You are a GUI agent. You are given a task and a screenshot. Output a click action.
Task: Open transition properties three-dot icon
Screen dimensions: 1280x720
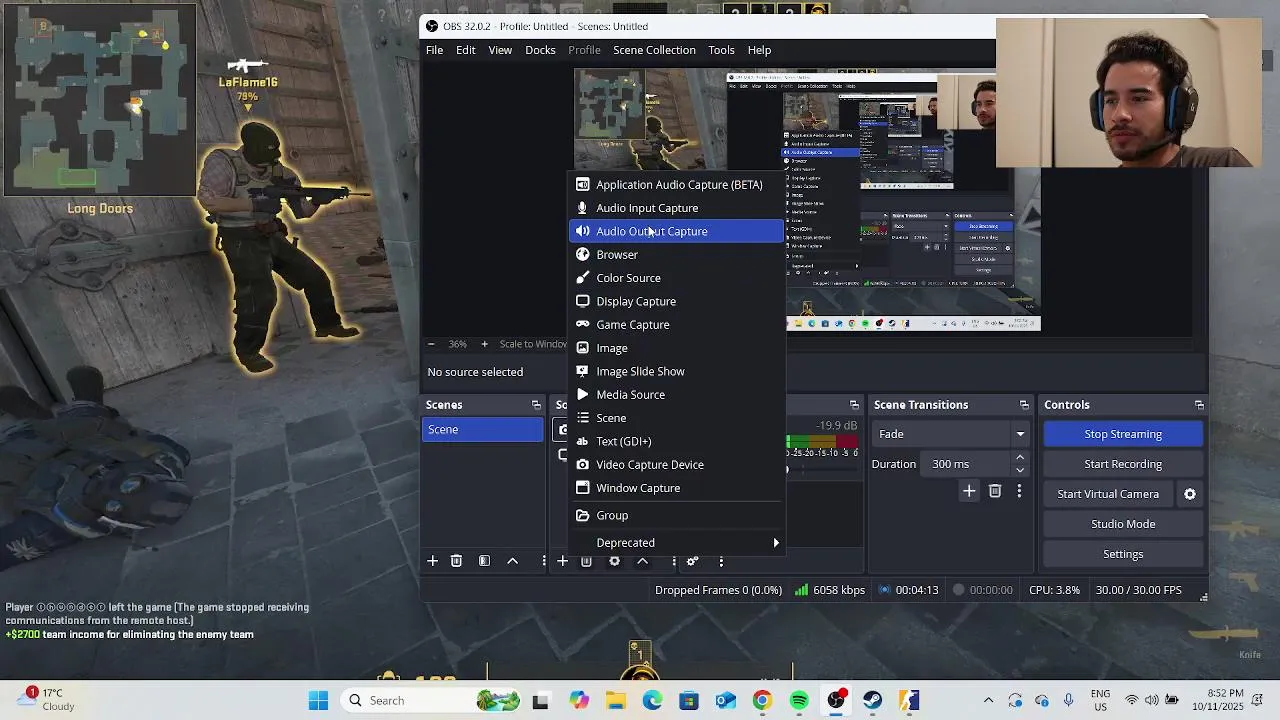point(1019,491)
